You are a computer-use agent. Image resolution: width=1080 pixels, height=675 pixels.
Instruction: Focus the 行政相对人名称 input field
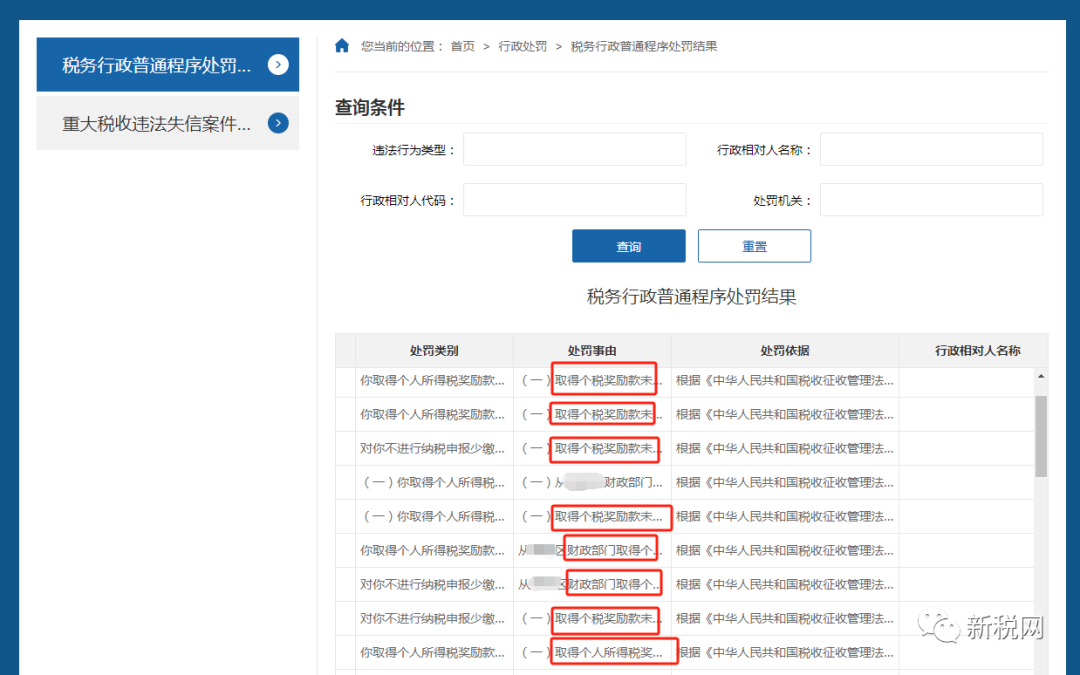[931, 149]
